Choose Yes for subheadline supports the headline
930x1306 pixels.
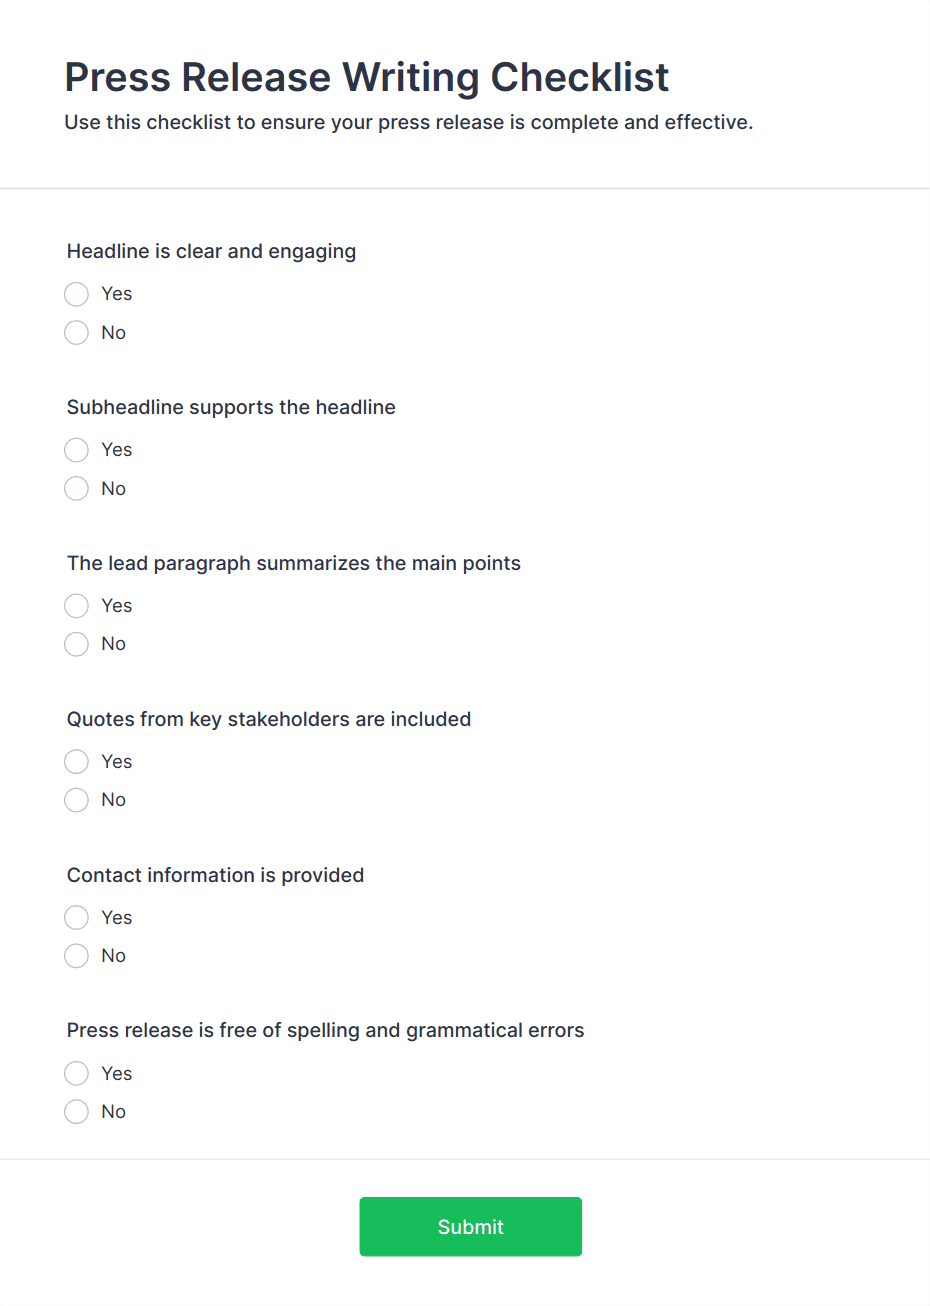tap(77, 450)
